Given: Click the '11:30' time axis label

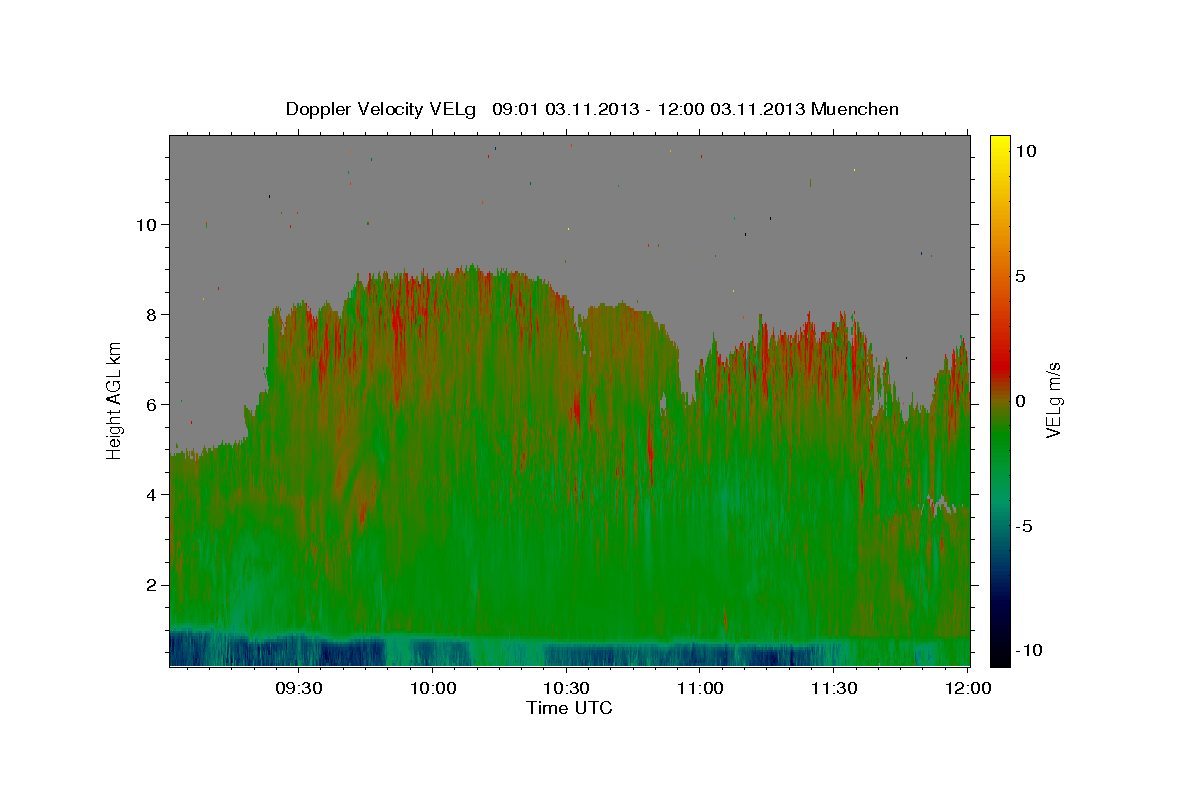Looking at the screenshot, I should pos(835,689).
